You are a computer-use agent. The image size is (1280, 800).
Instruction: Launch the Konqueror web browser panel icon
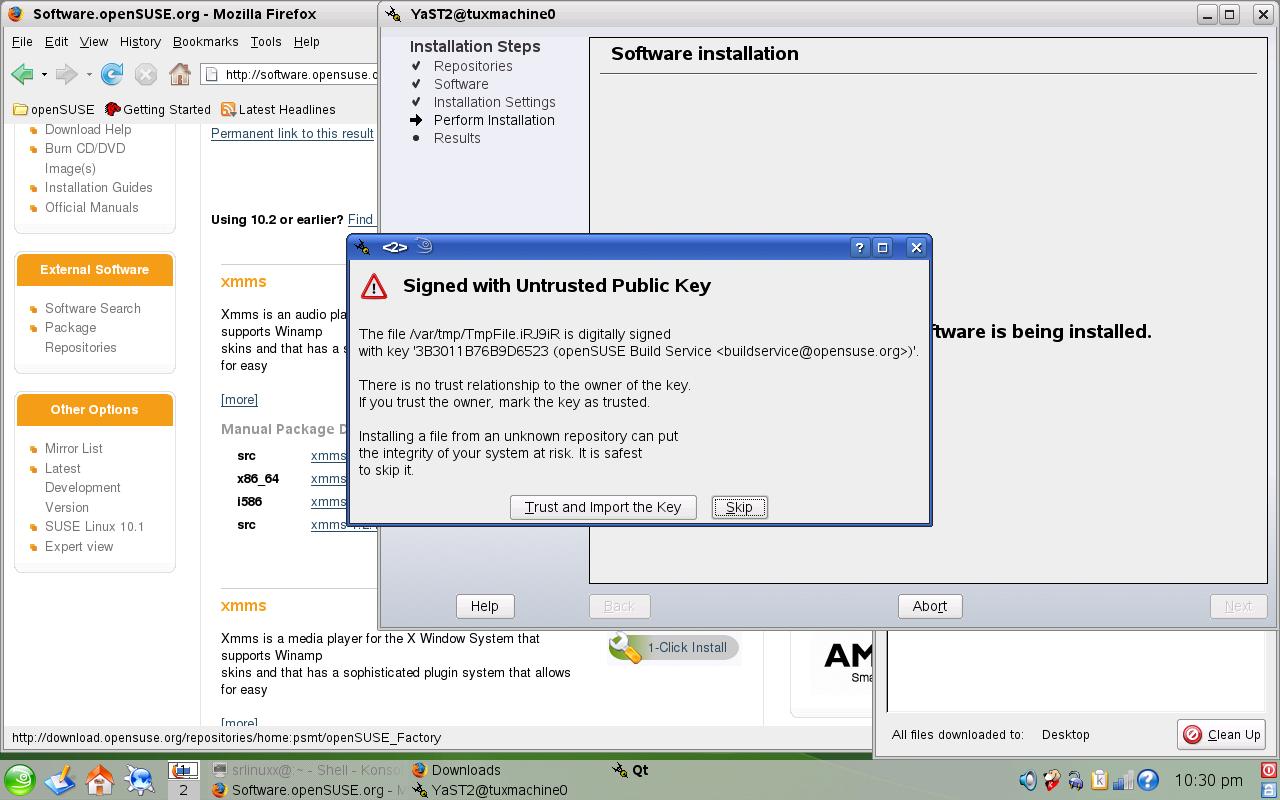tap(140, 779)
